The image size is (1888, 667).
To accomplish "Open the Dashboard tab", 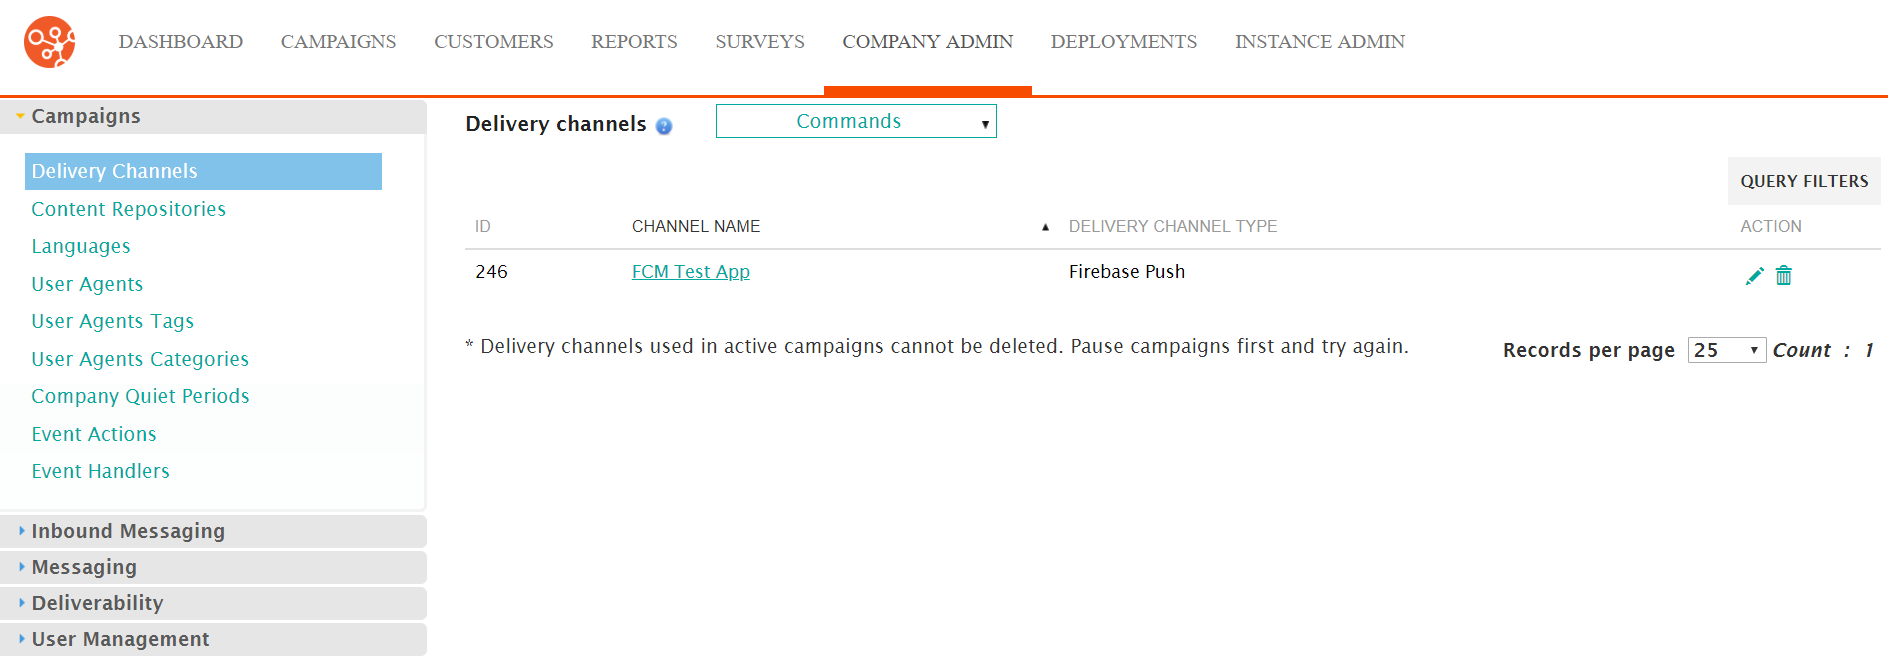I will point(181,42).
